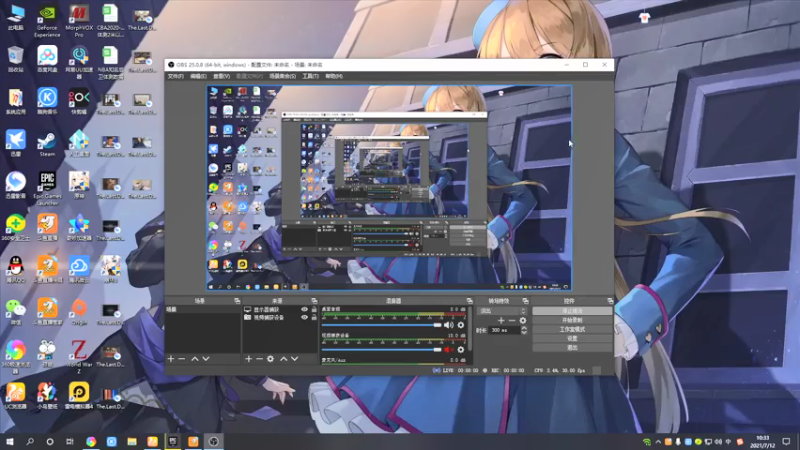The width and height of the screenshot is (800, 450).
Task: Open the Help (H) menu in OBS
Action: [334, 76]
